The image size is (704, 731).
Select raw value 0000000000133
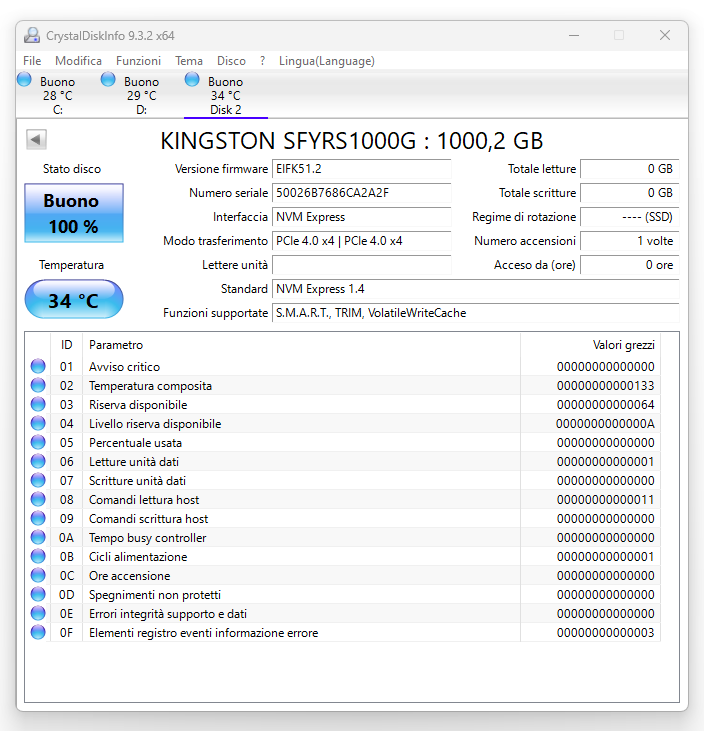[x=605, y=386]
